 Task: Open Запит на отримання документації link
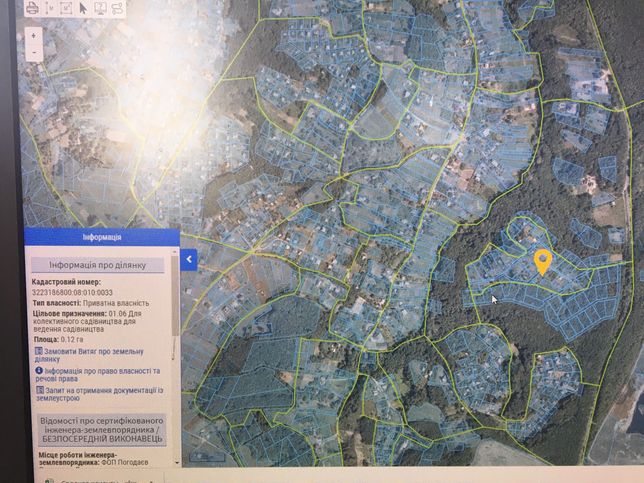99,394
